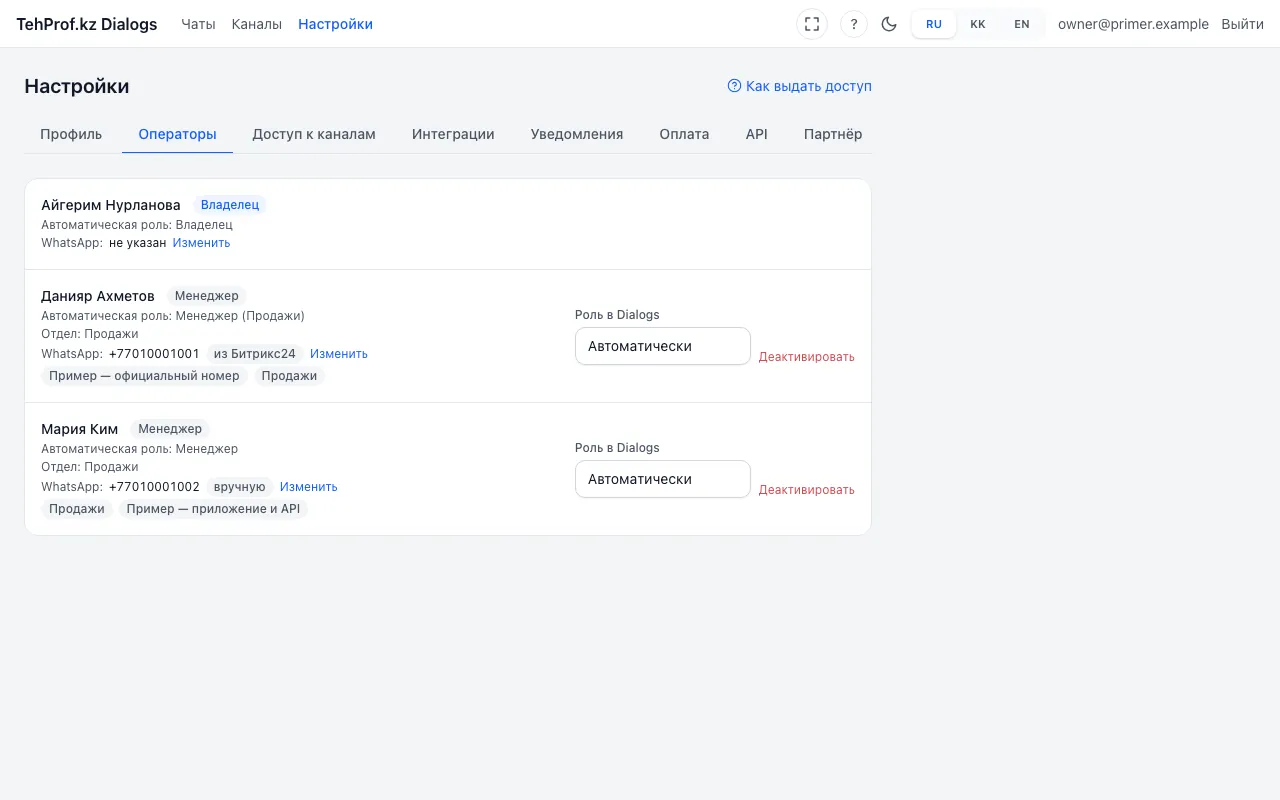This screenshot has height=800, width=1280.
Task: Switch interface language to KK
Action: point(978,24)
